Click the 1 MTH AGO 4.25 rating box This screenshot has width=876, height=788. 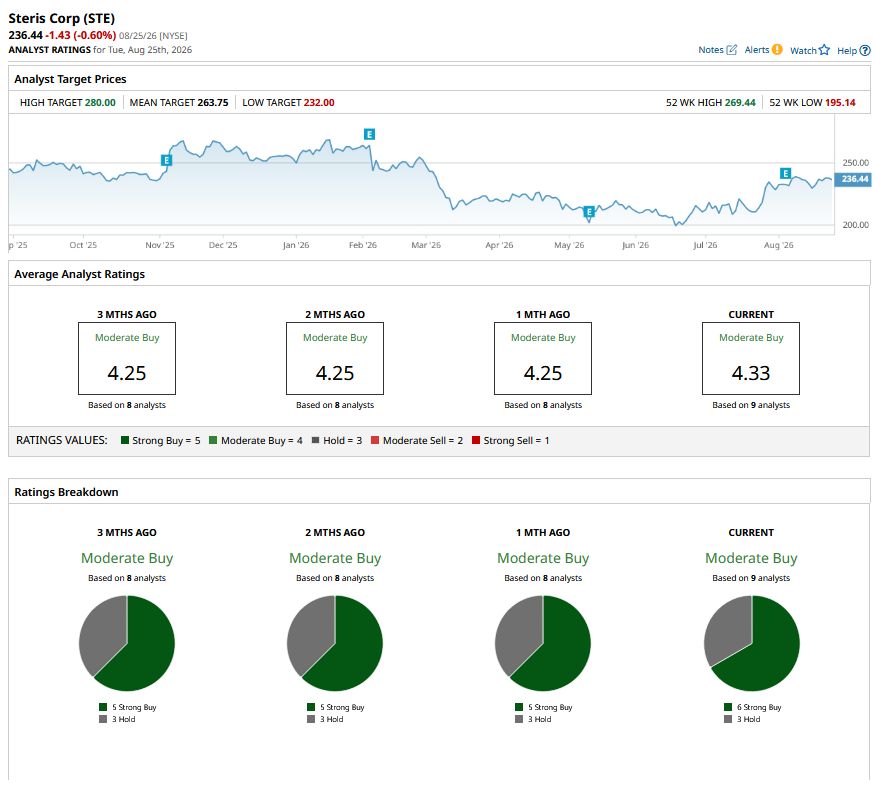[542, 358]
